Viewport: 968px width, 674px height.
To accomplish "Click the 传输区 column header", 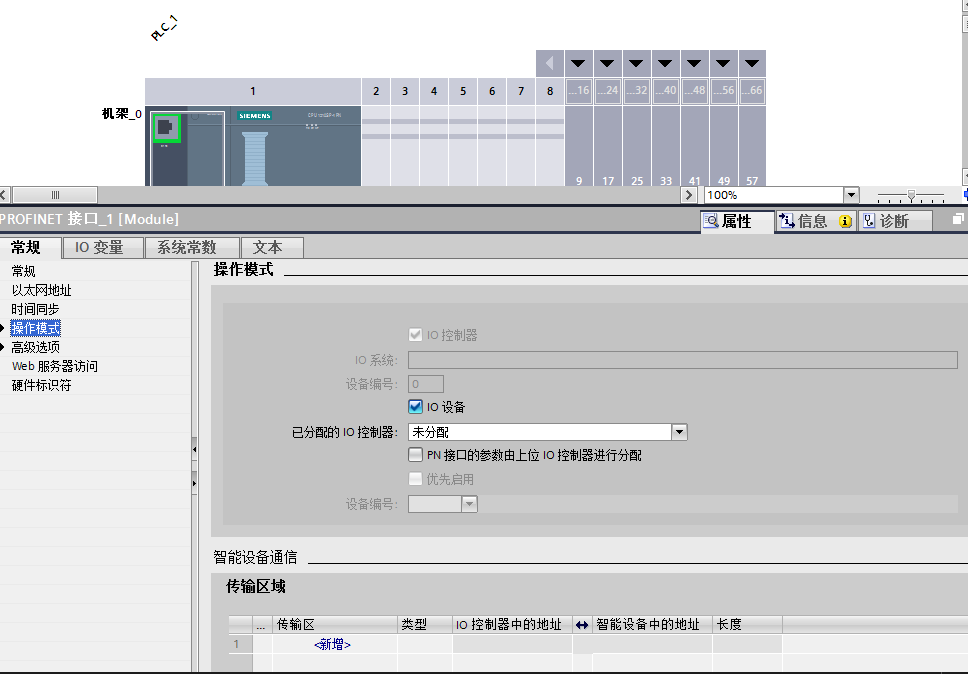I will click(335, 625).
